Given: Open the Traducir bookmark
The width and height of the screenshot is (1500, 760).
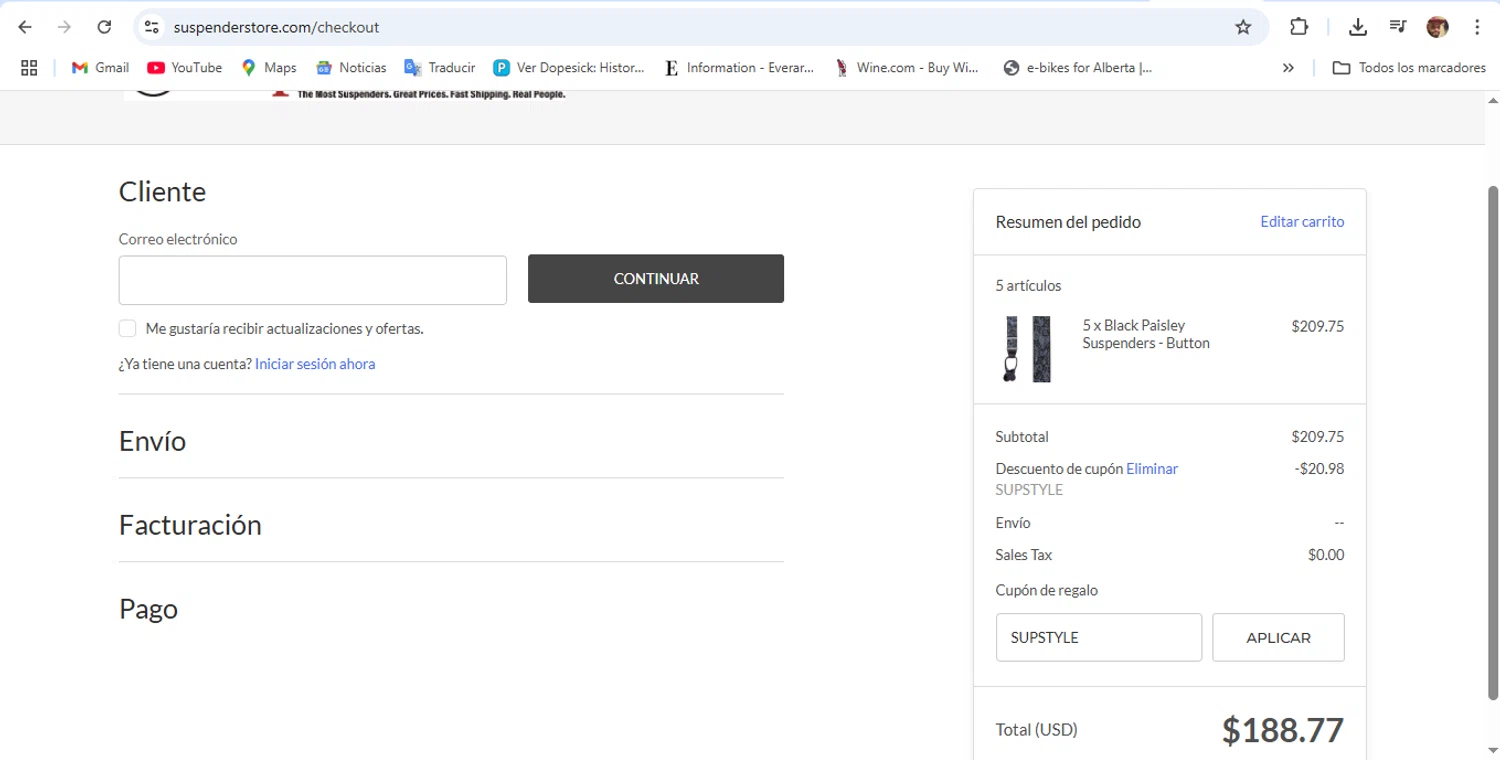Looking at the screenshot, I should coord(440,68).
